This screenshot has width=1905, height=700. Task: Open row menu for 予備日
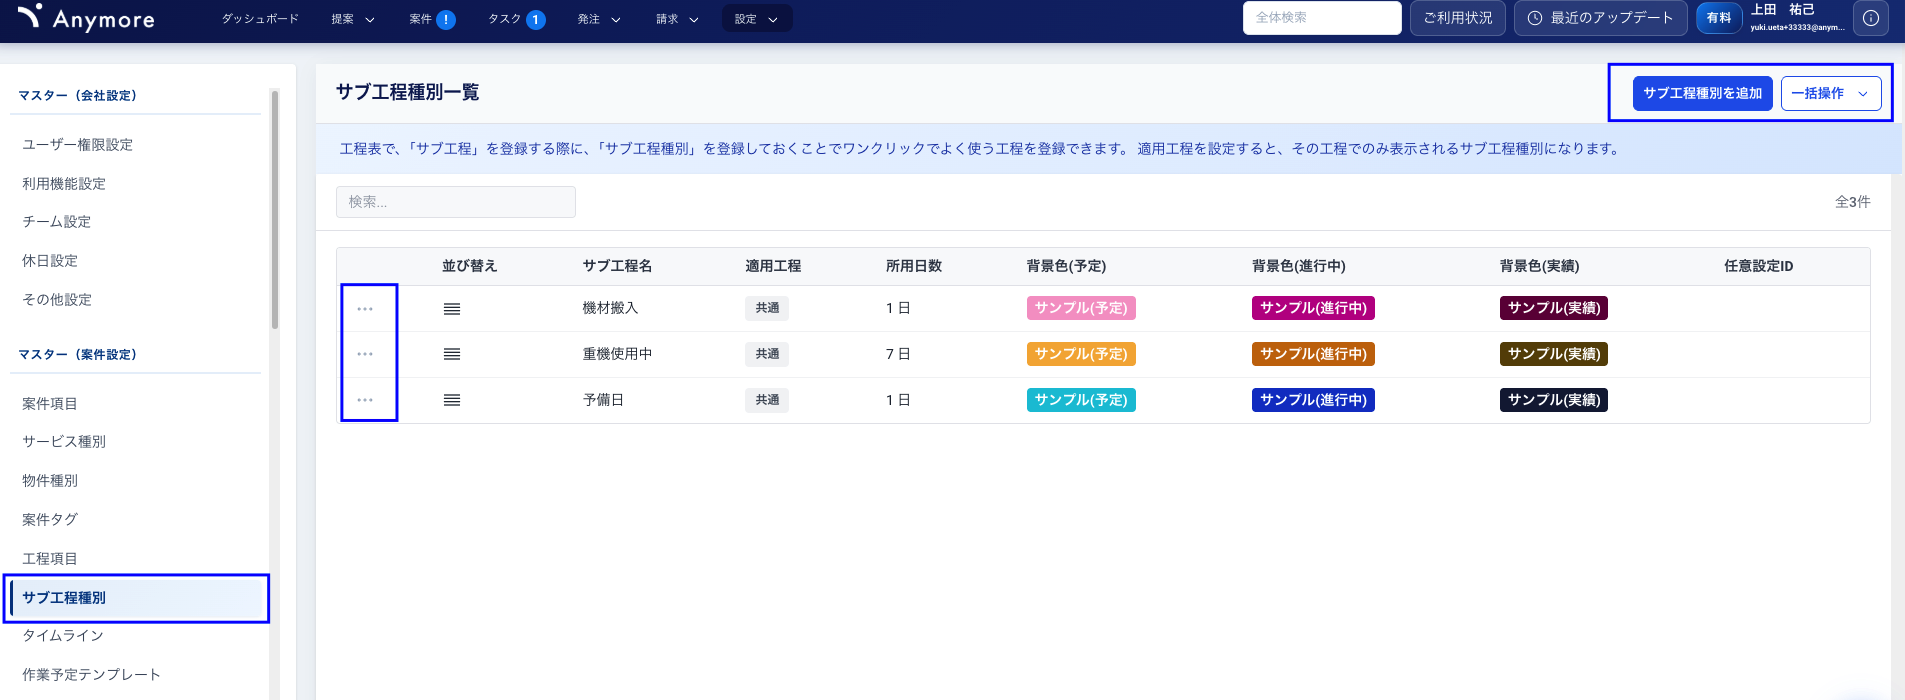pos(365,400)
